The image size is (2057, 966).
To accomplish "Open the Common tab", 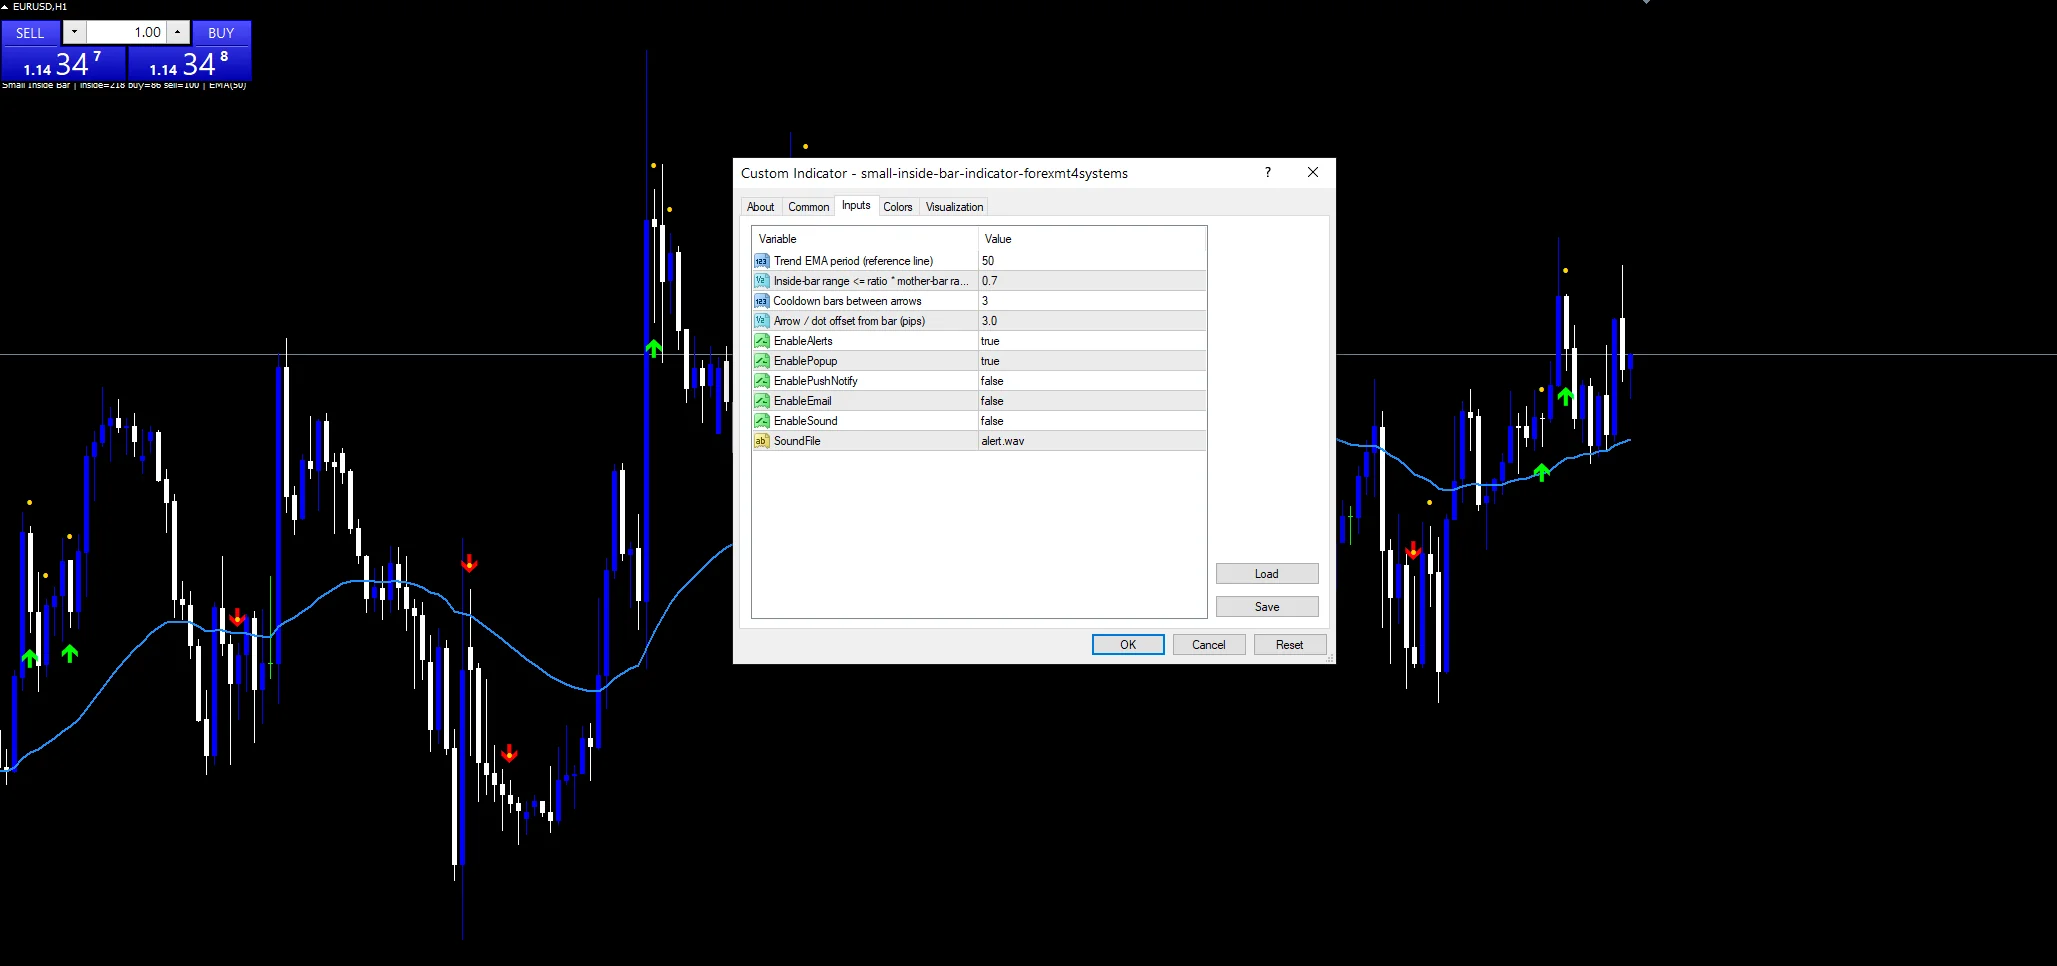I will 808,207.
